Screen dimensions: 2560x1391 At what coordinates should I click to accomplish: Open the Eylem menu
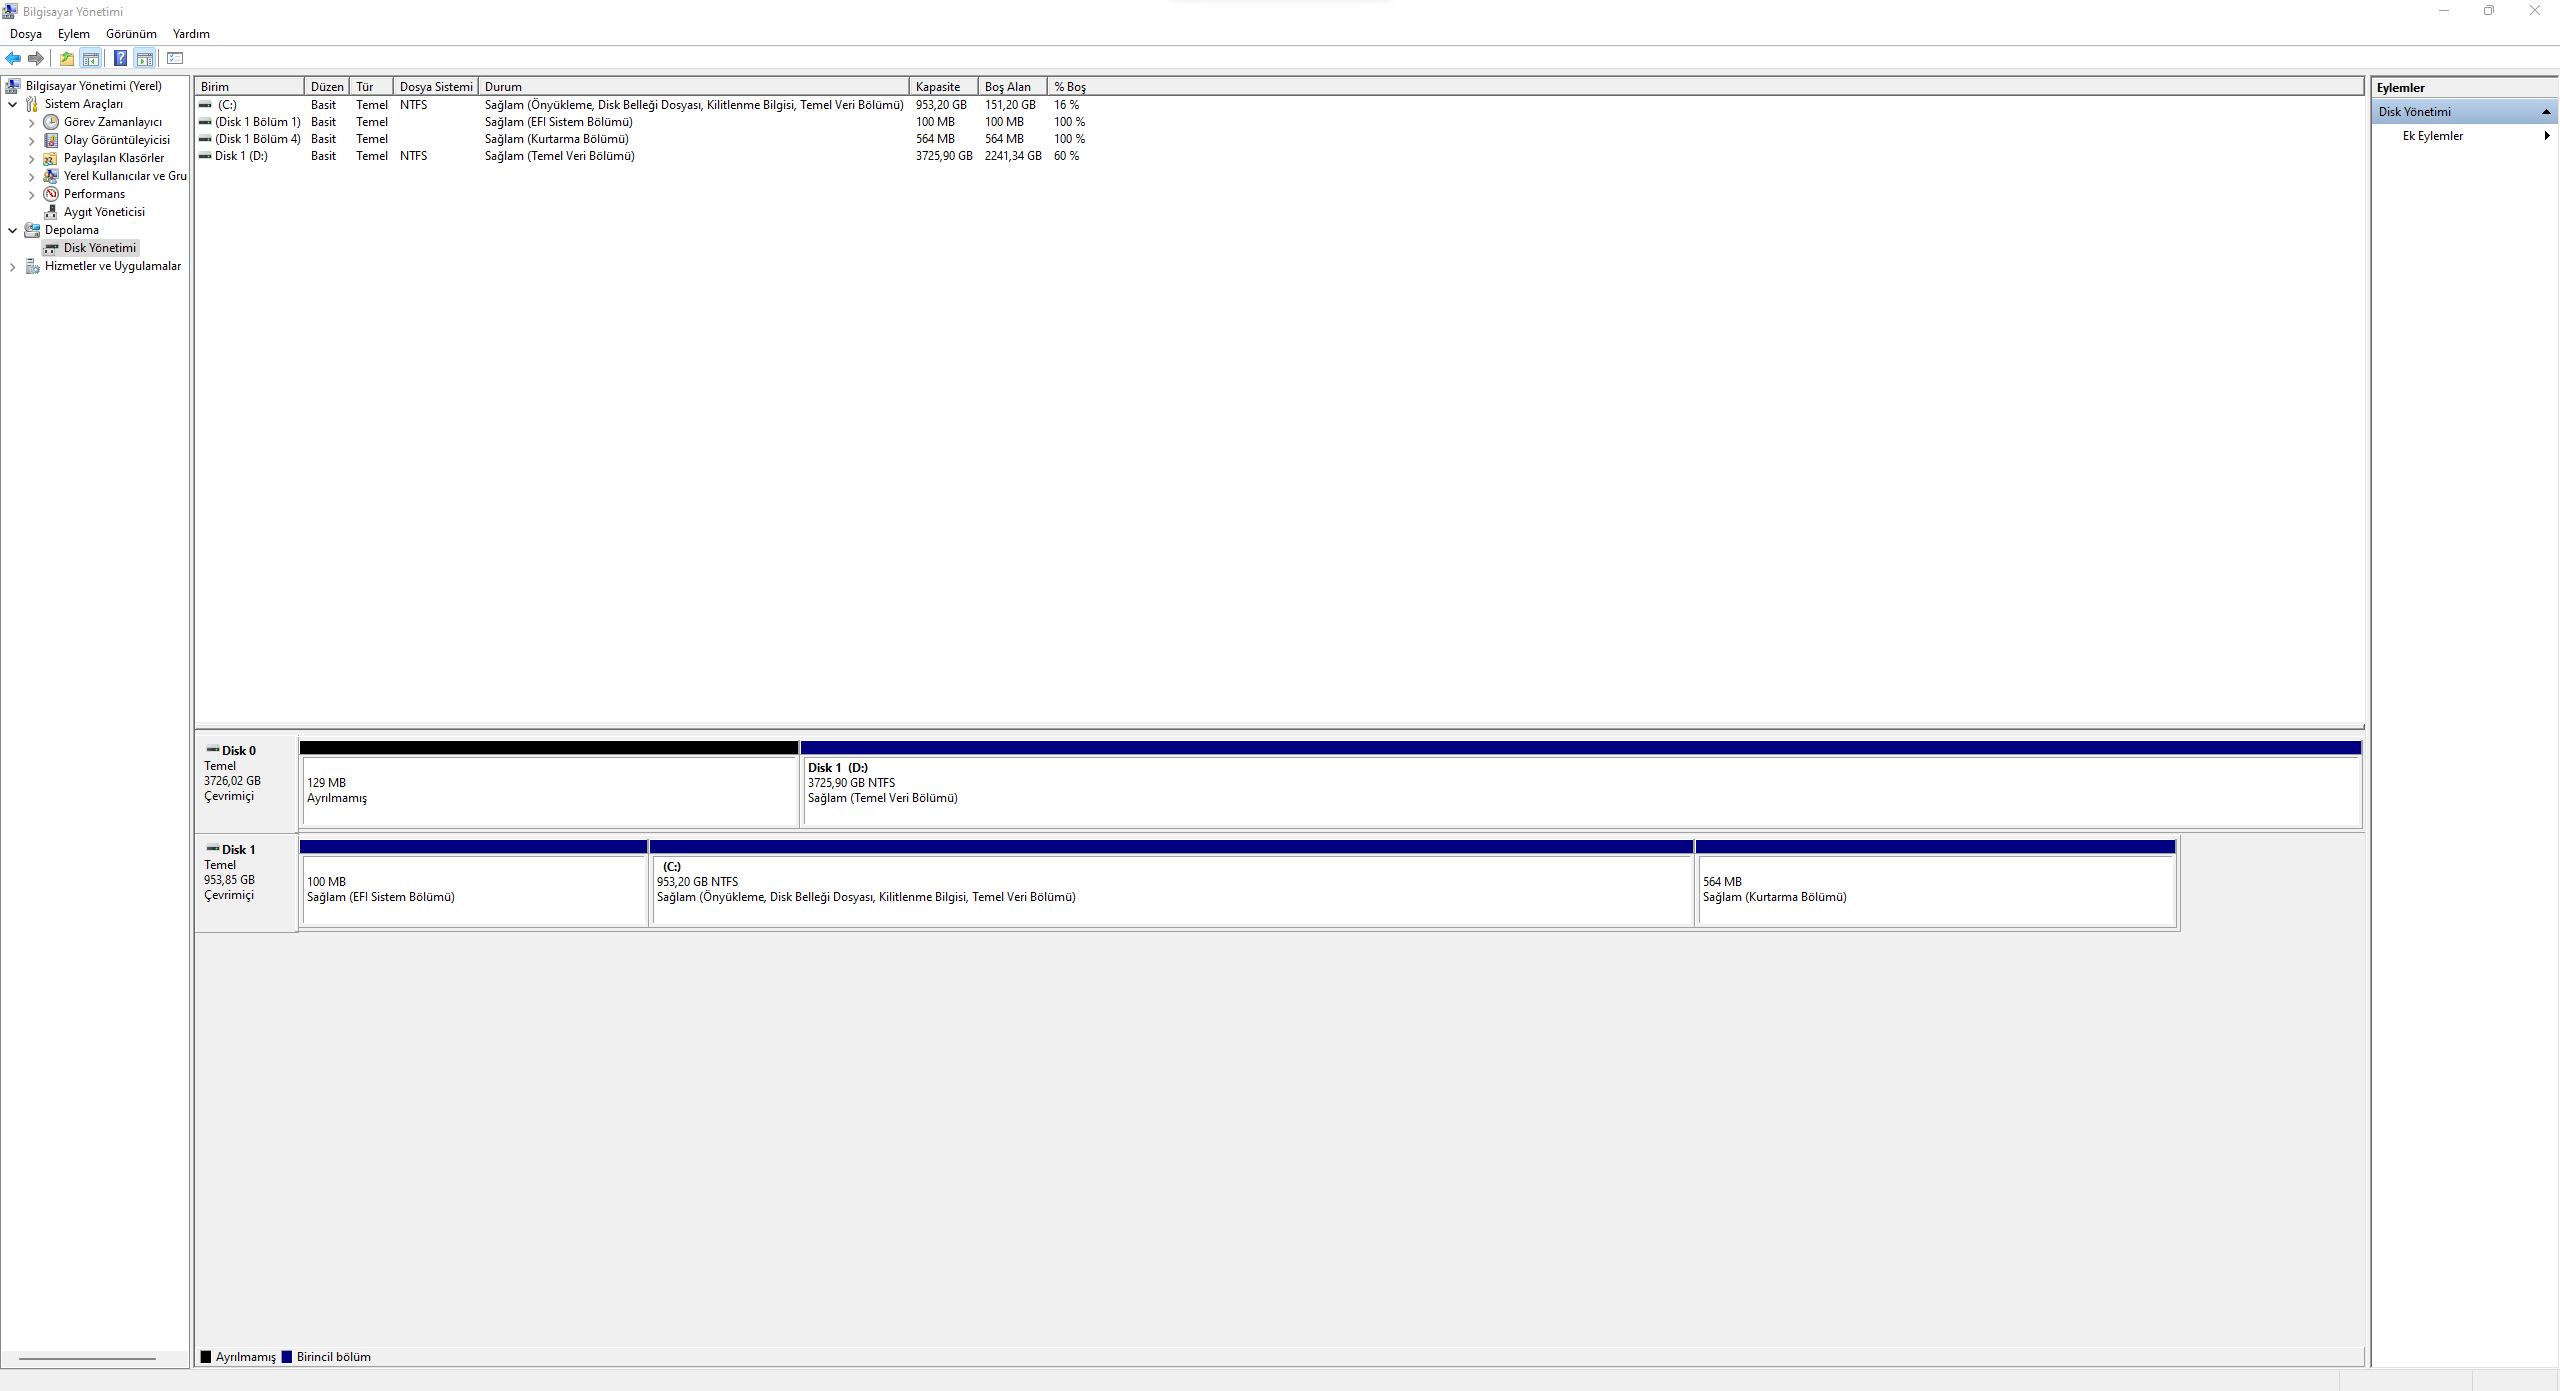tap(74, 34)
